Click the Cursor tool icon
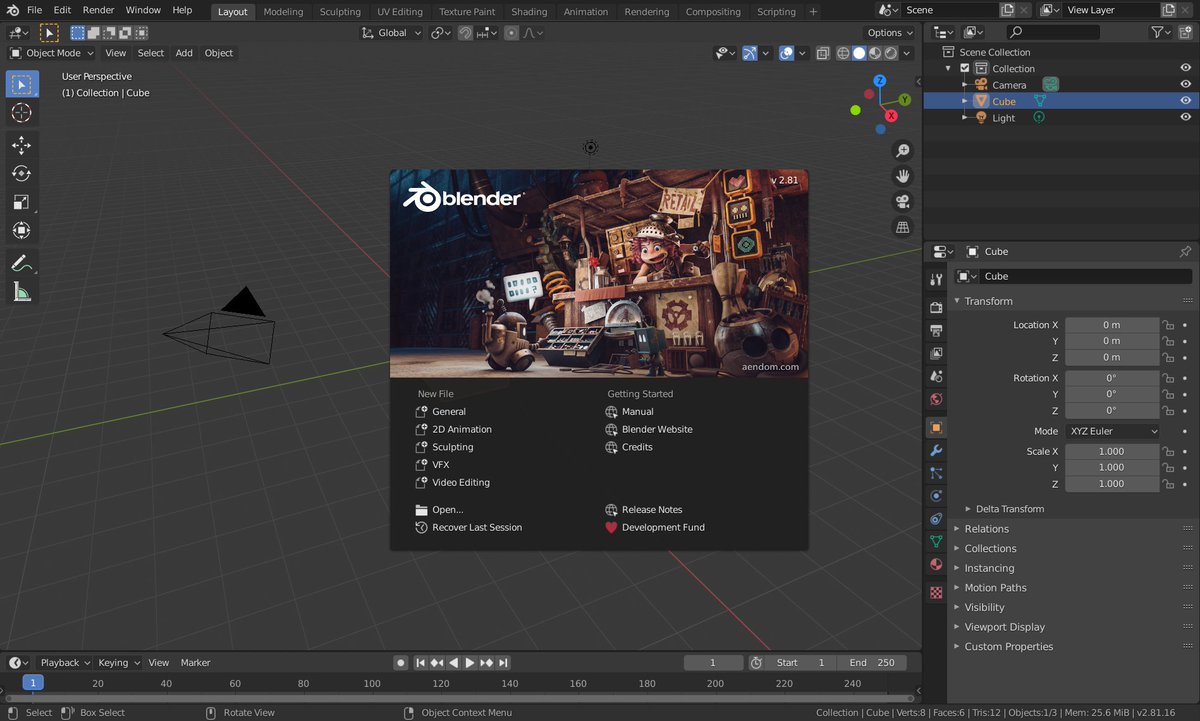Viewport: 1200px width, 721px height. point(21,113)
